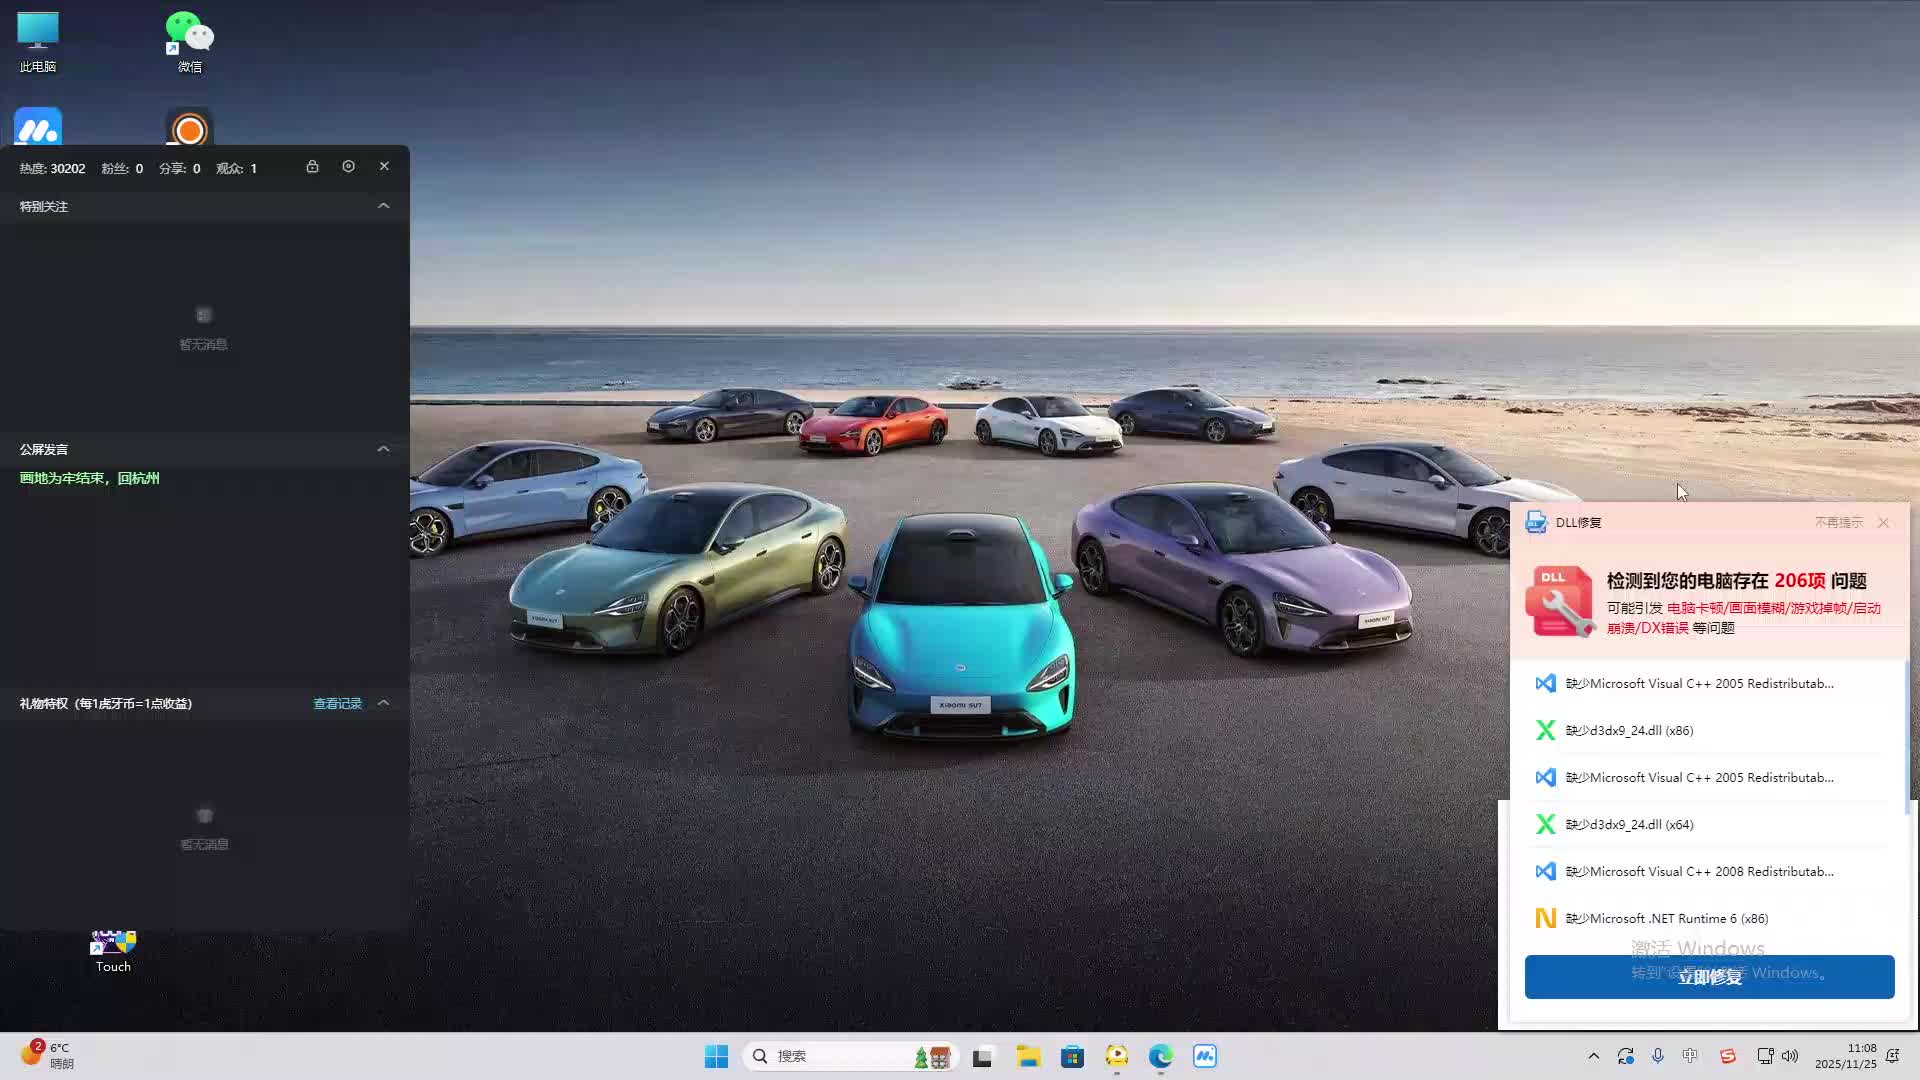Click the 立即修复 button
The height and width of the screenshot is (1080, 1920).
[1709, 977]
